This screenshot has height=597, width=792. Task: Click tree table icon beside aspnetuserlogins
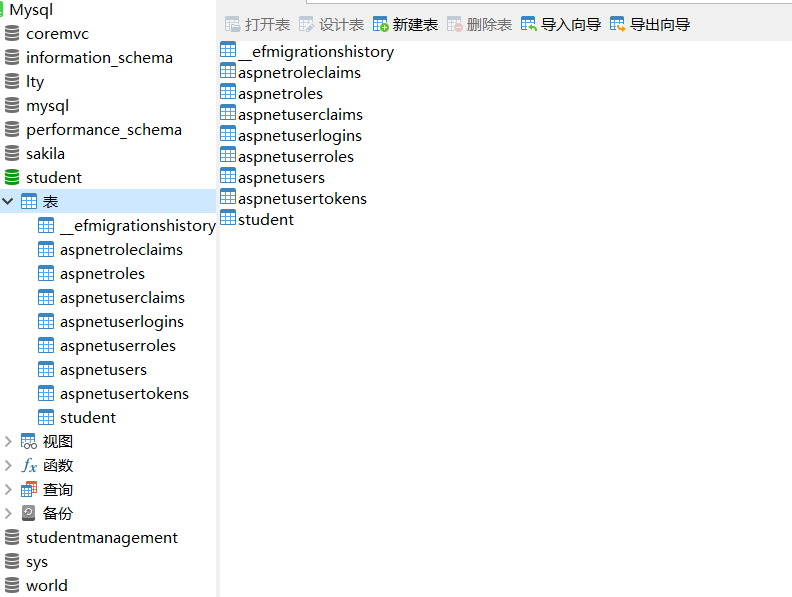[x=46, y=321]
